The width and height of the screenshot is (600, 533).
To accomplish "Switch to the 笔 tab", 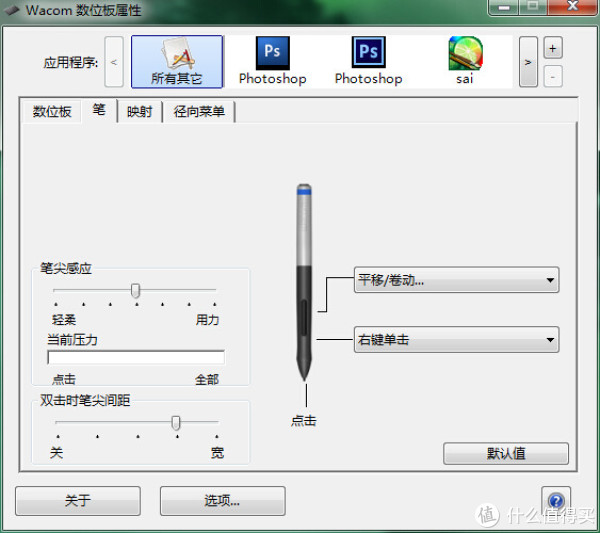I will tap(99, 110).
